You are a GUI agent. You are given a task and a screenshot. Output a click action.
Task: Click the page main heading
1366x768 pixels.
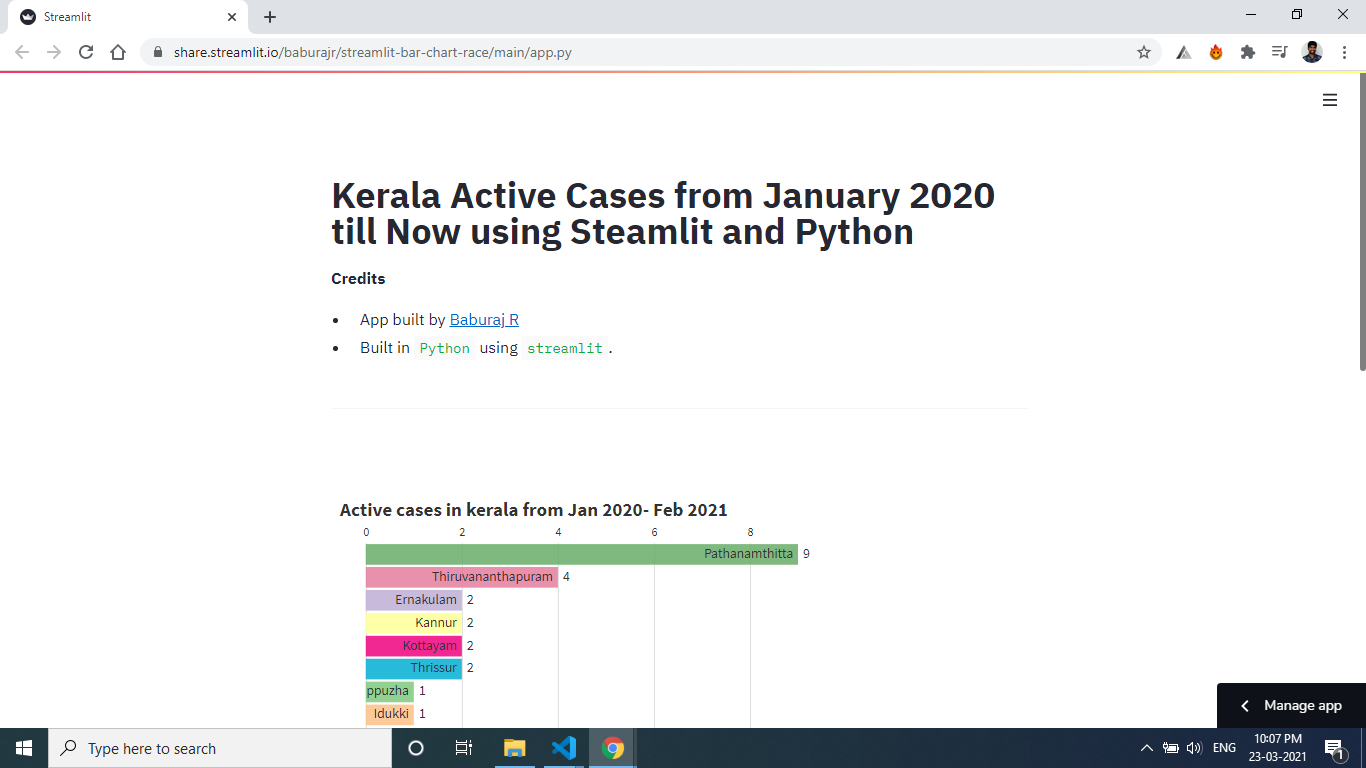click(x=663, y=213)
